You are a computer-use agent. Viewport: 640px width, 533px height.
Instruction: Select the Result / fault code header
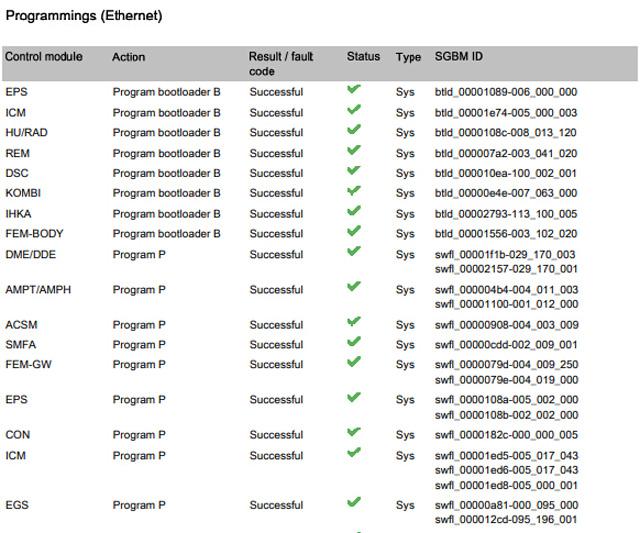click(x=281, y=64)
